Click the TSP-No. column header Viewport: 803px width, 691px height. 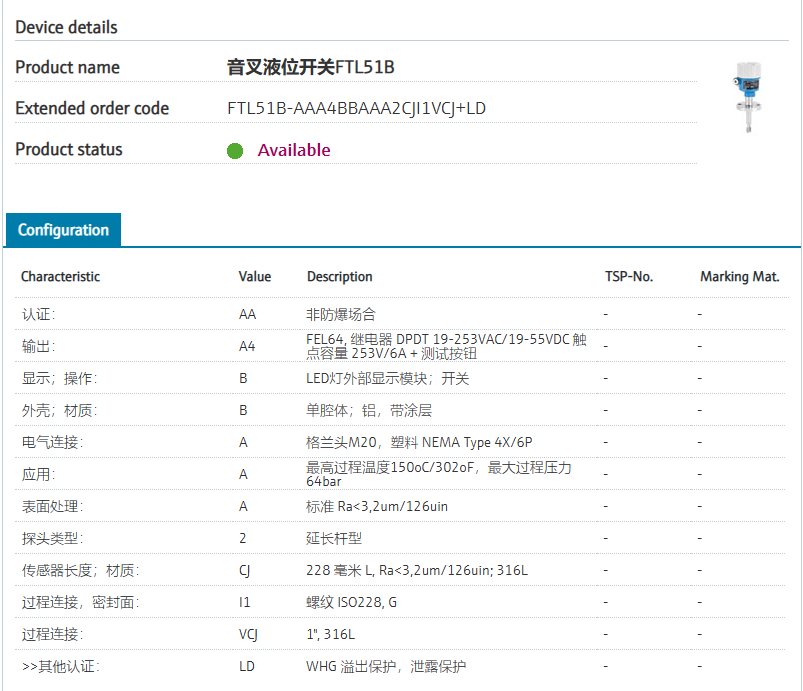629,277
